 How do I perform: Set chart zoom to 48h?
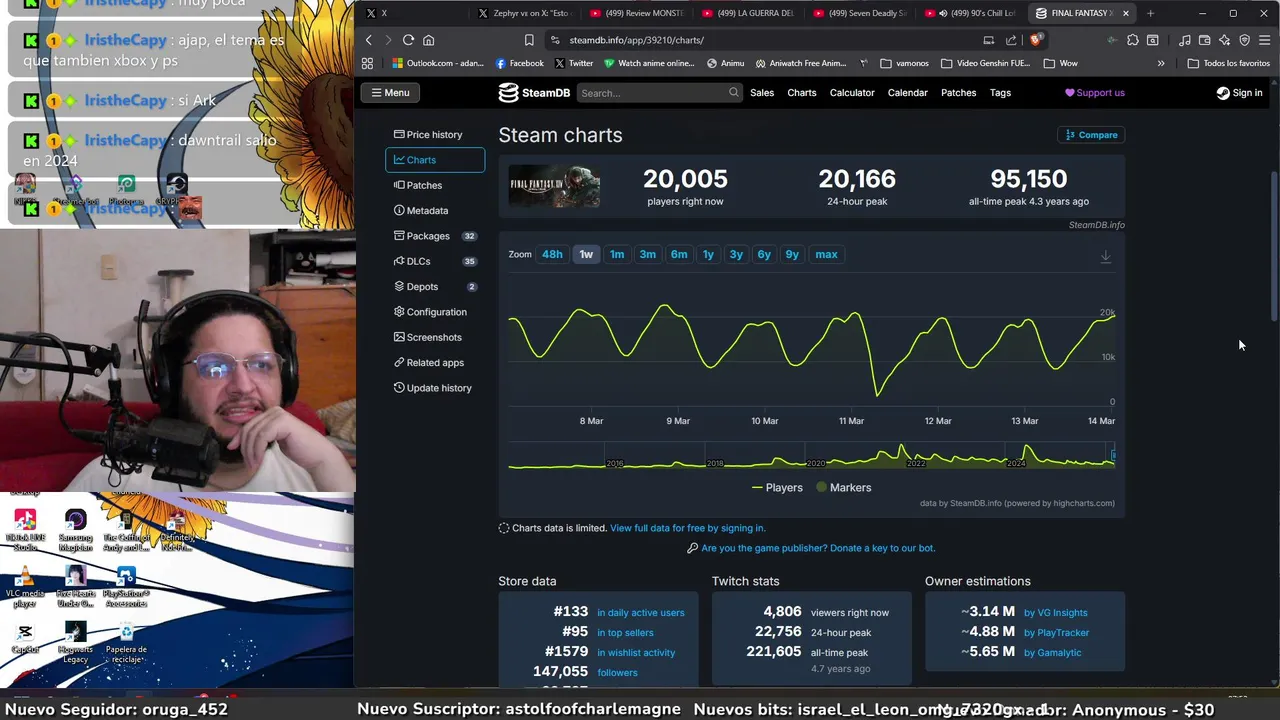coord(552,254)
